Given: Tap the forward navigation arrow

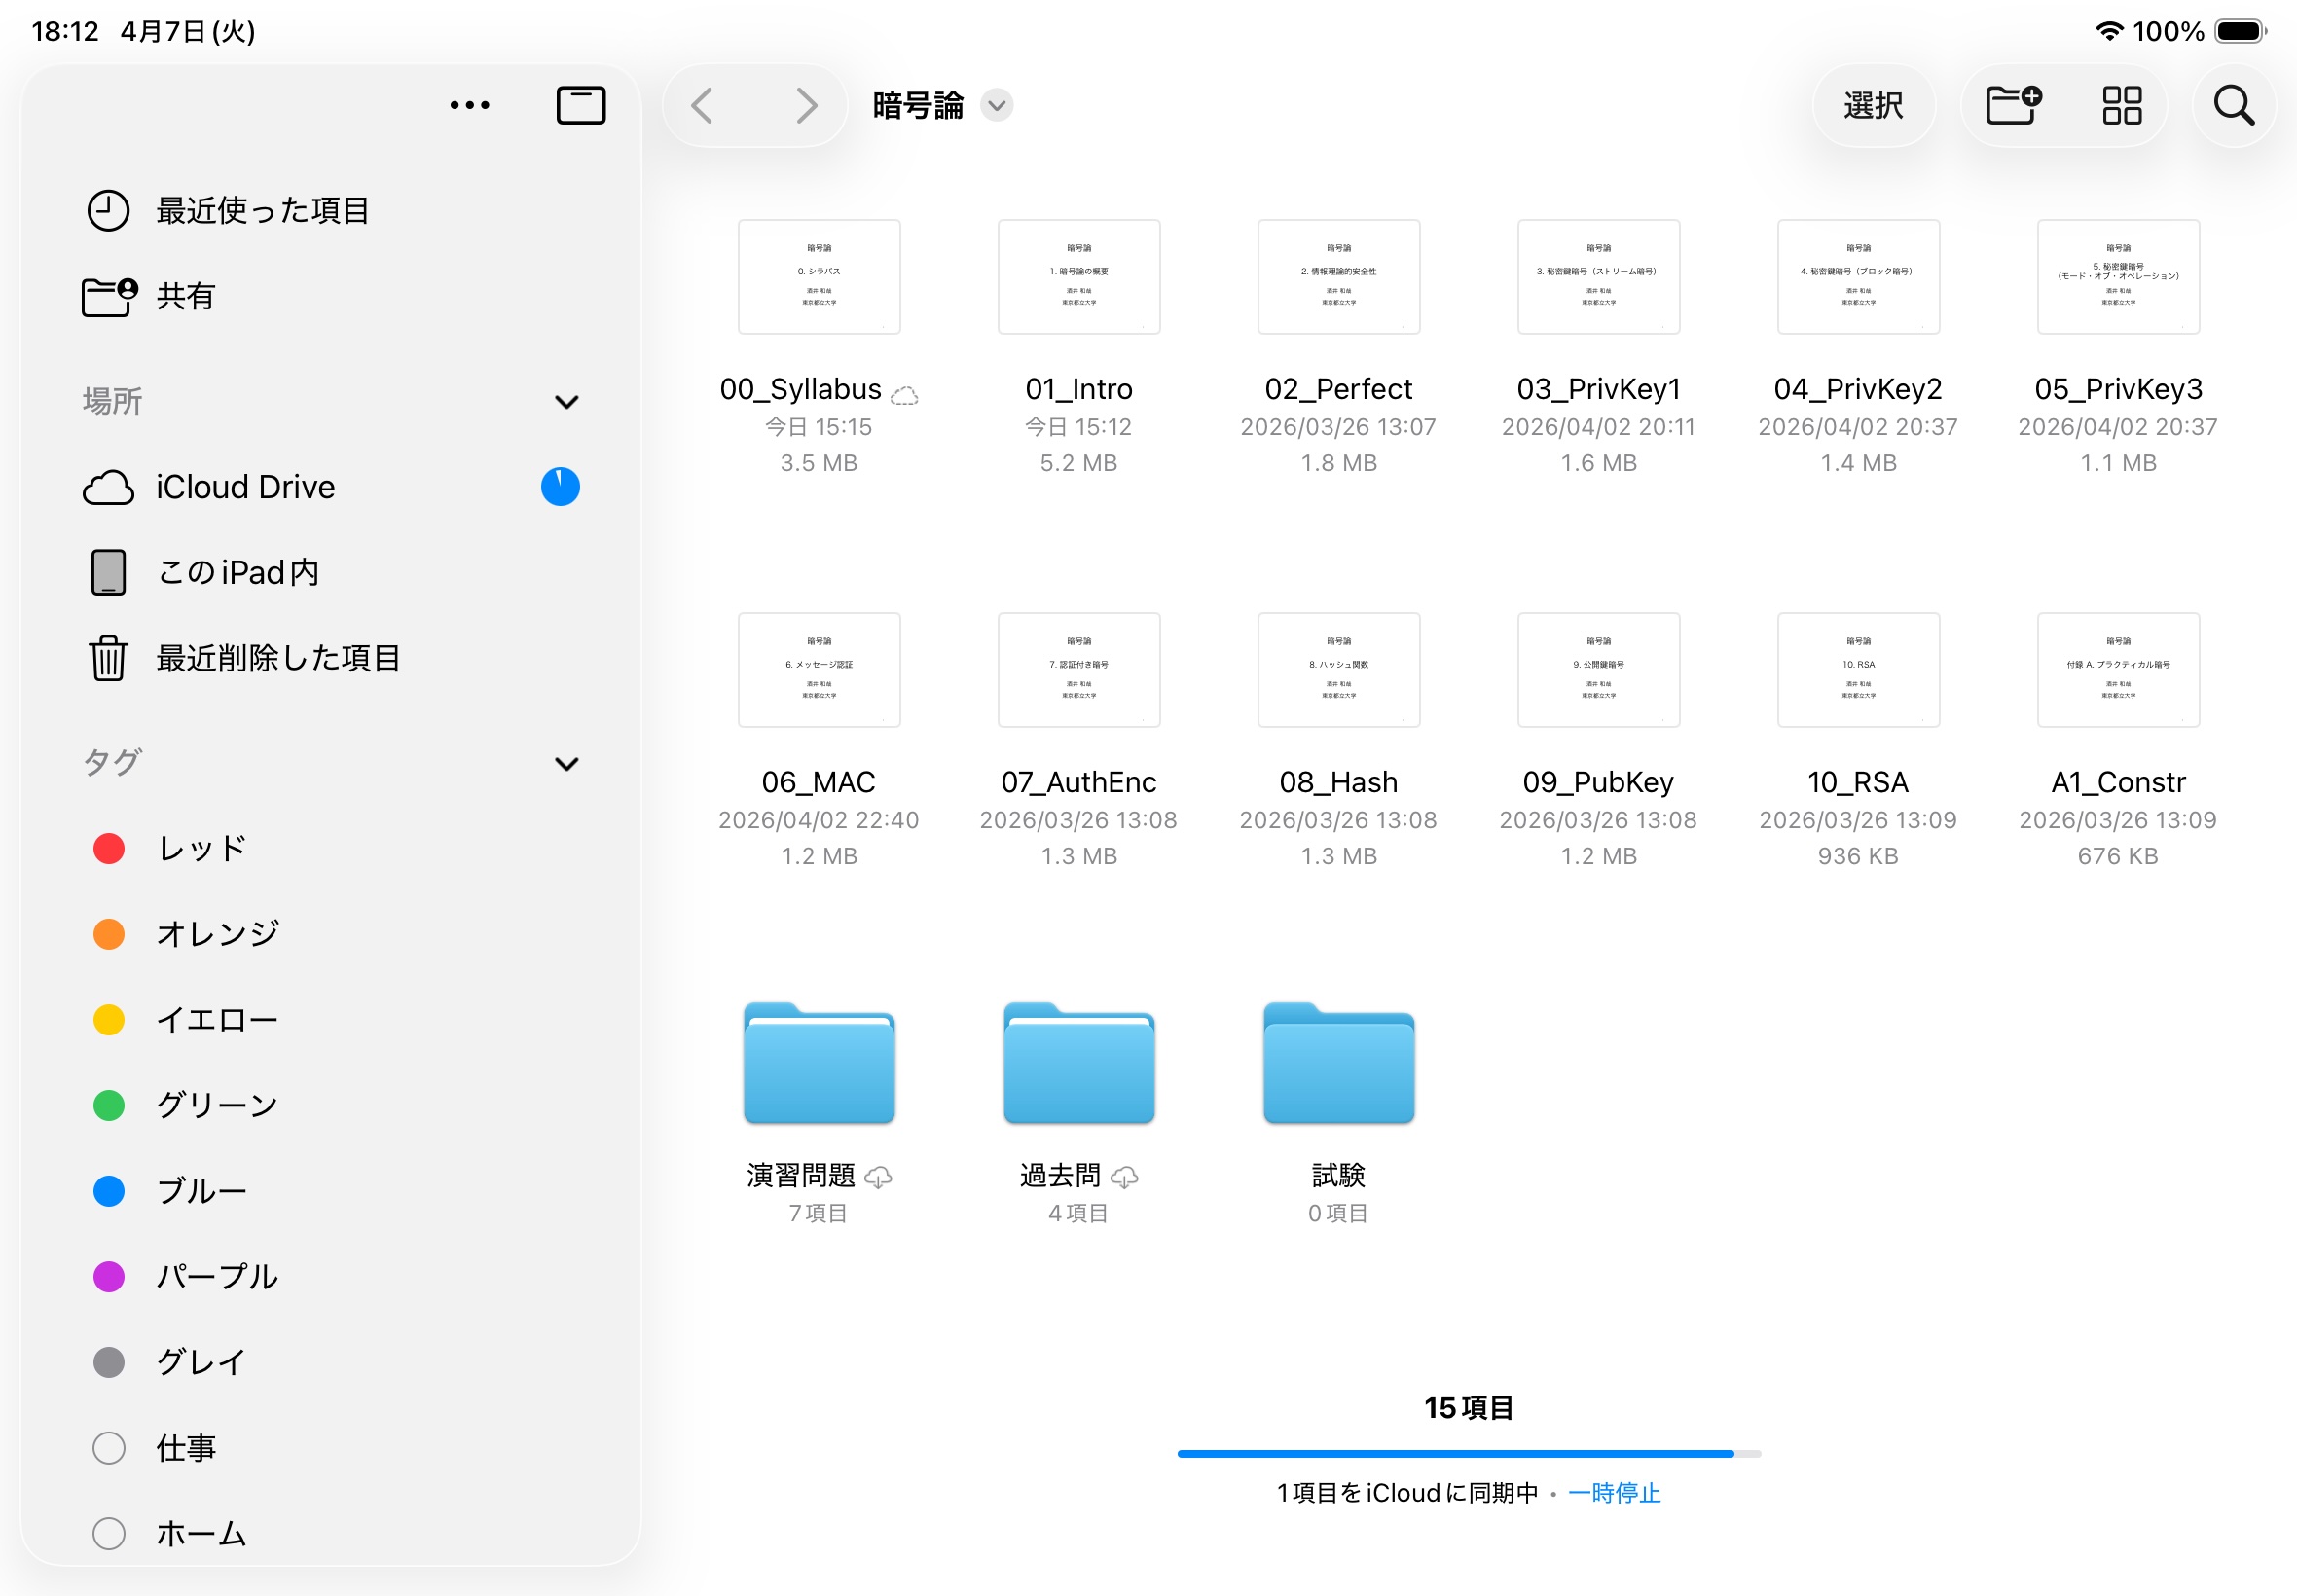Looking at the screenshot, I should 806,105.
